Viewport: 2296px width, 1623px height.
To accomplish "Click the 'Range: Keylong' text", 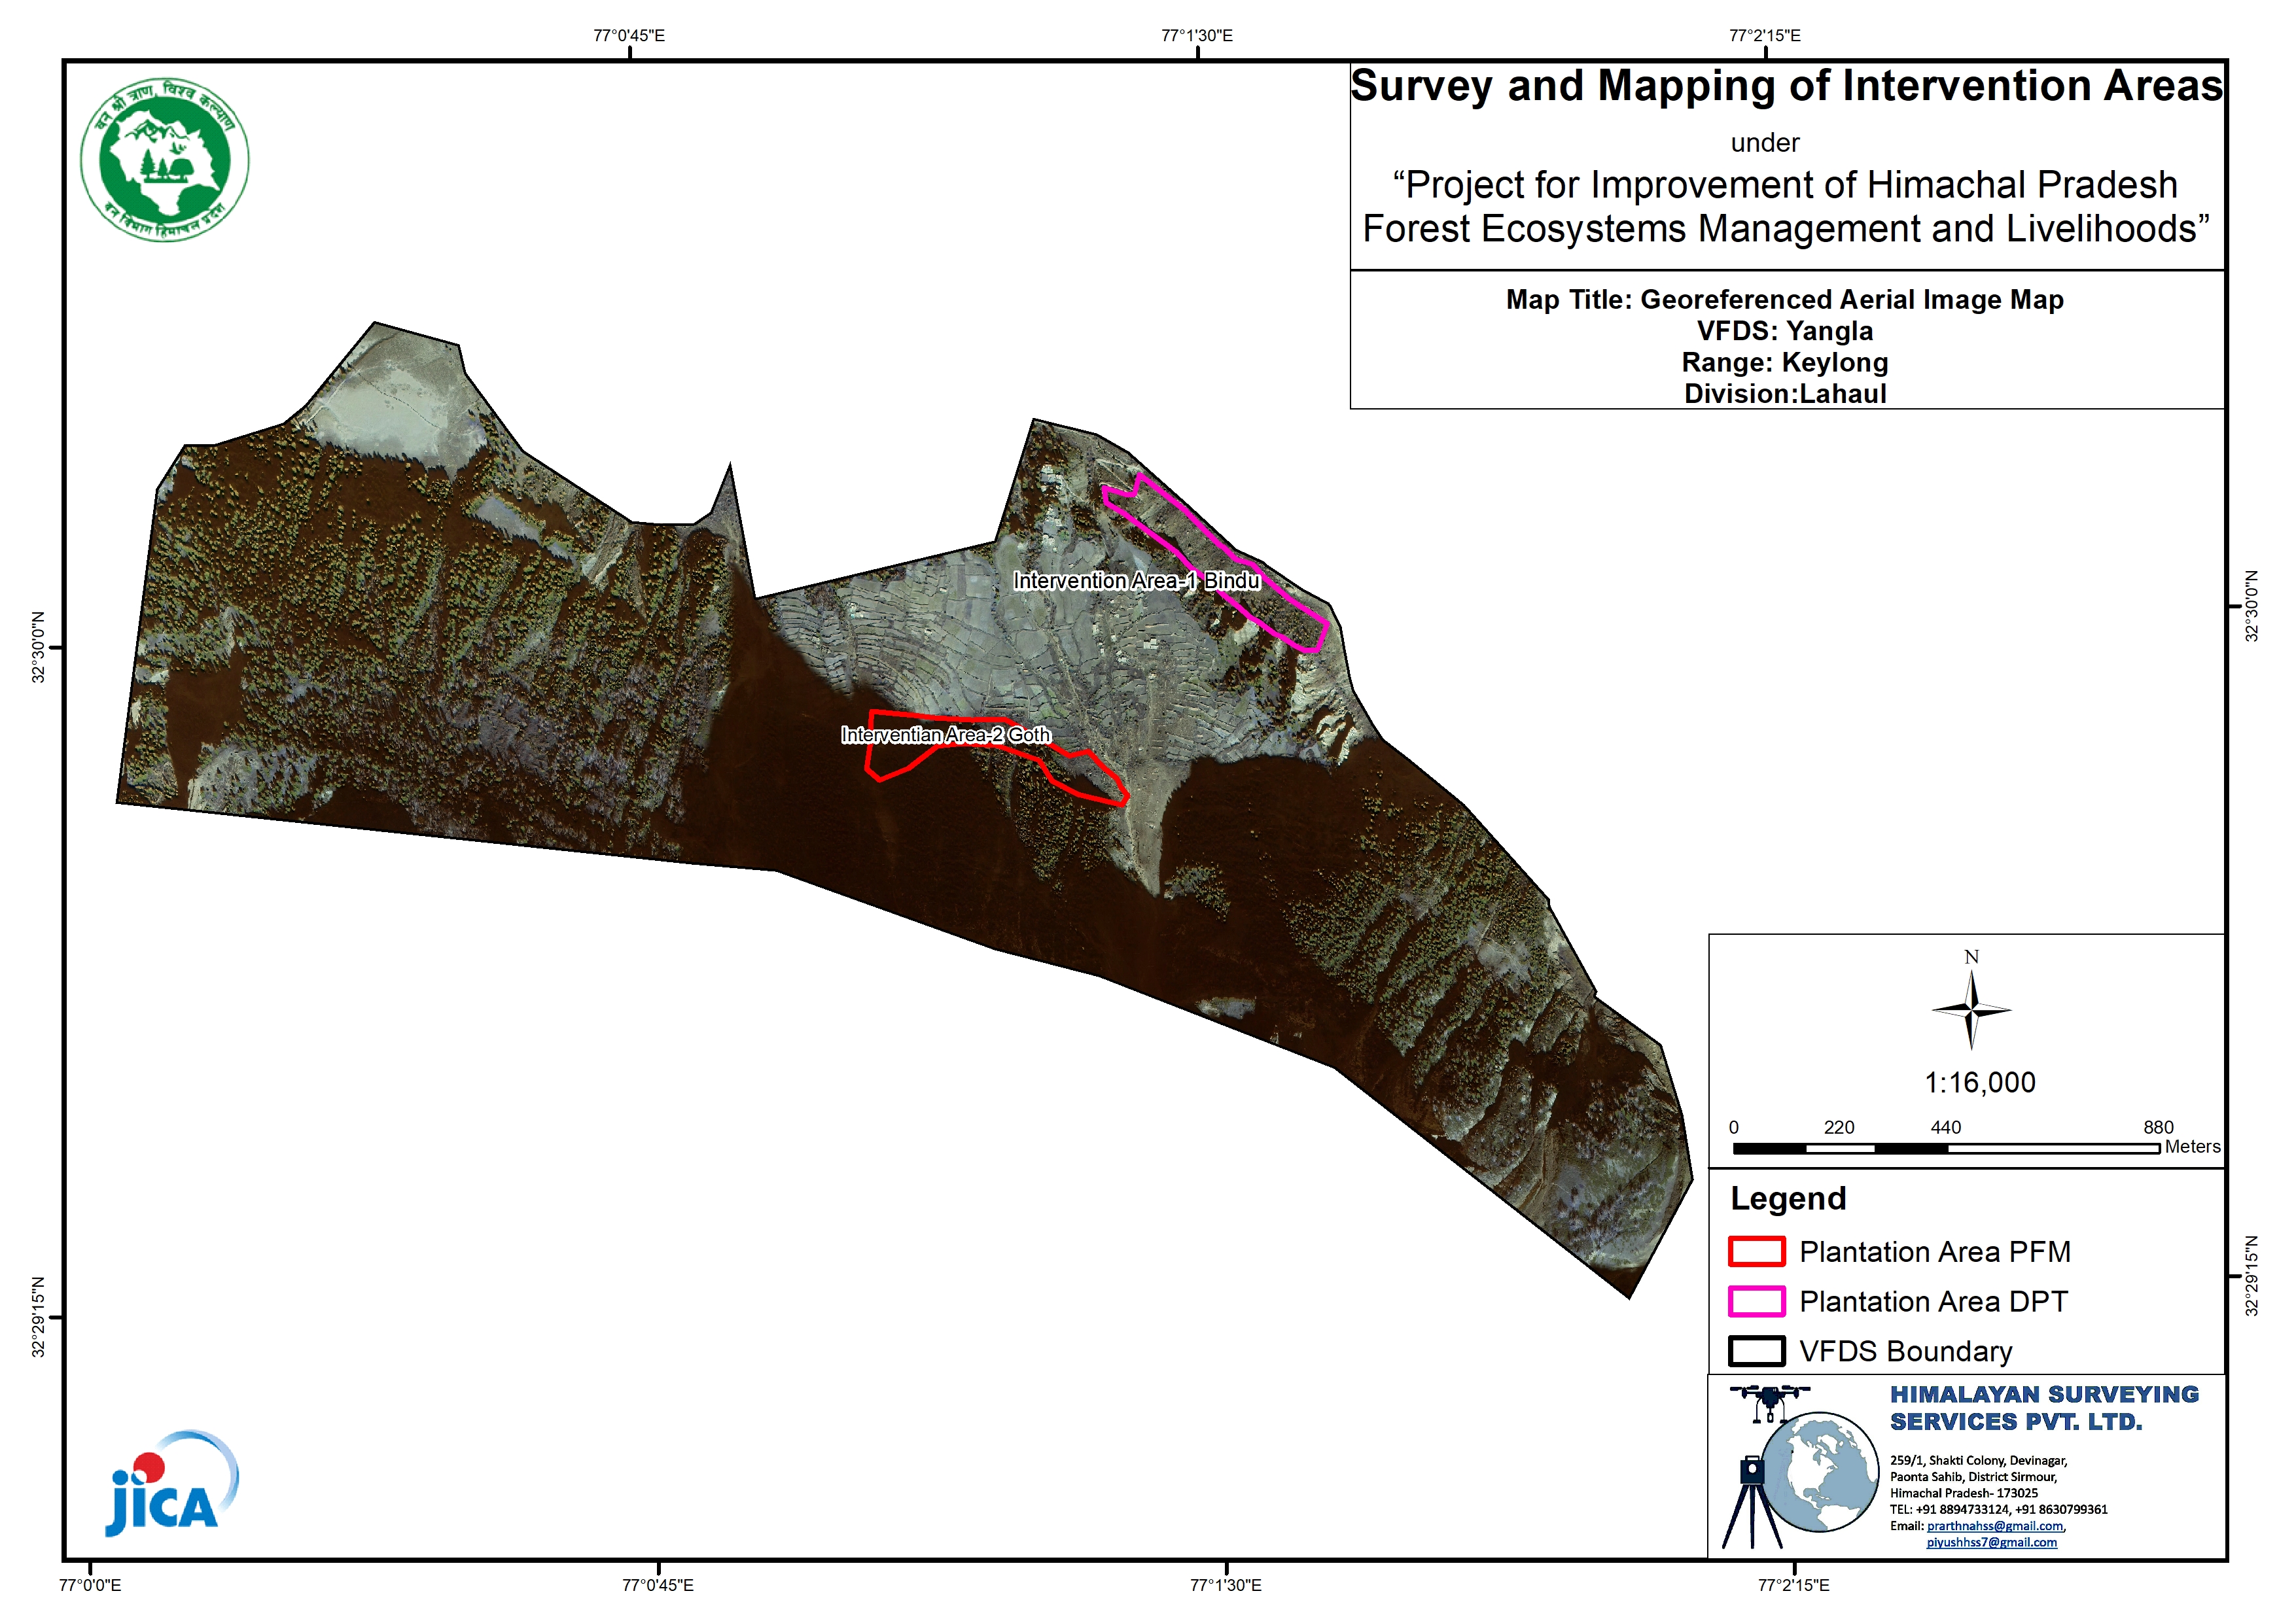I will point(1785,362).
